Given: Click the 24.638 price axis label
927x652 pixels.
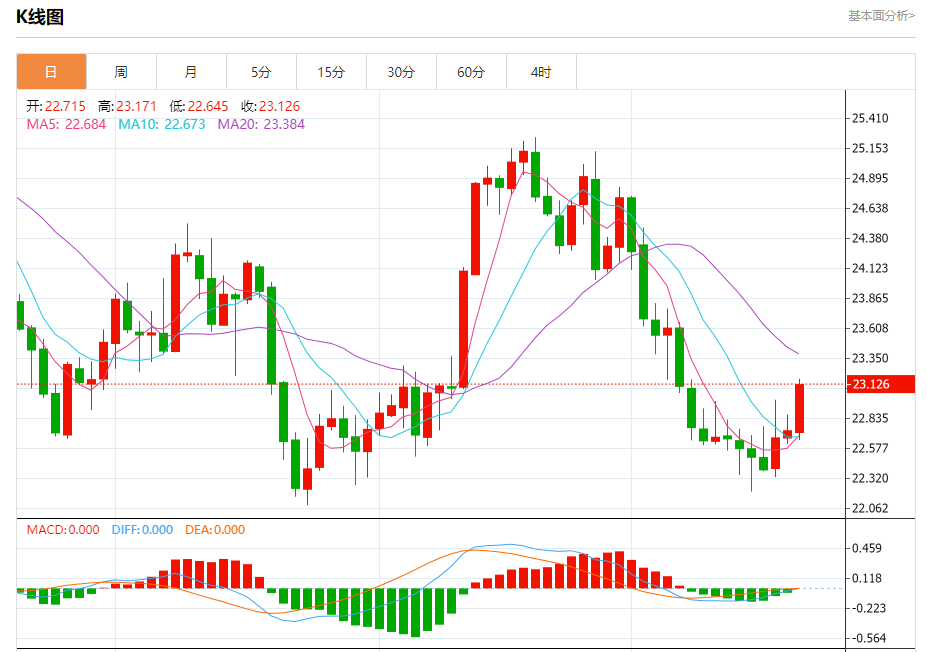Looking at the screenshot, I should click(870, 208).
